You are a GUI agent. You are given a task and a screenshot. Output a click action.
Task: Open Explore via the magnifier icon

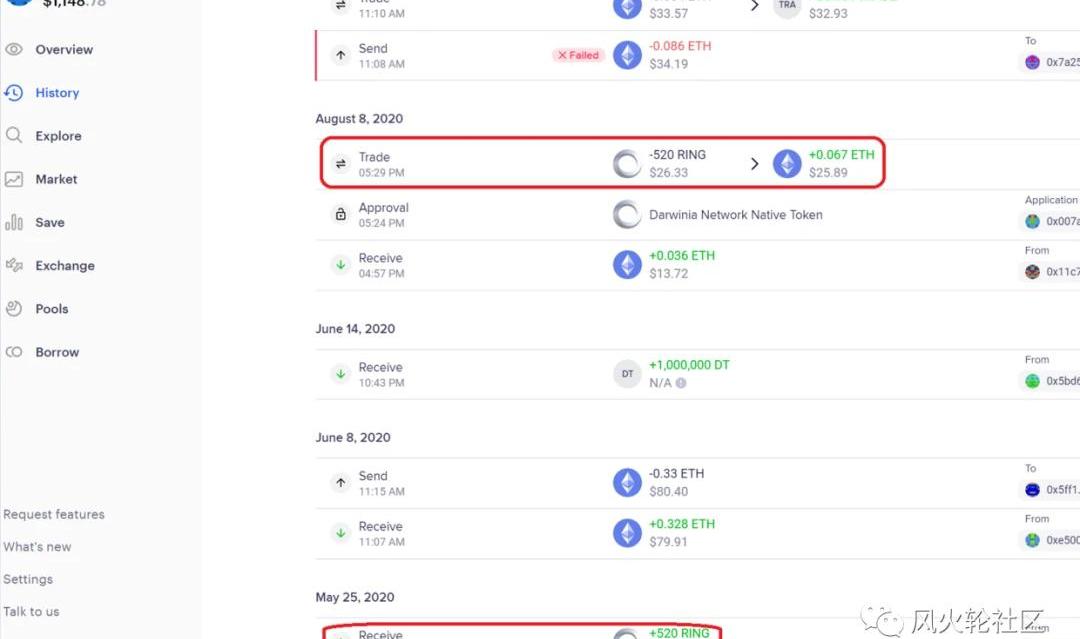14,135
